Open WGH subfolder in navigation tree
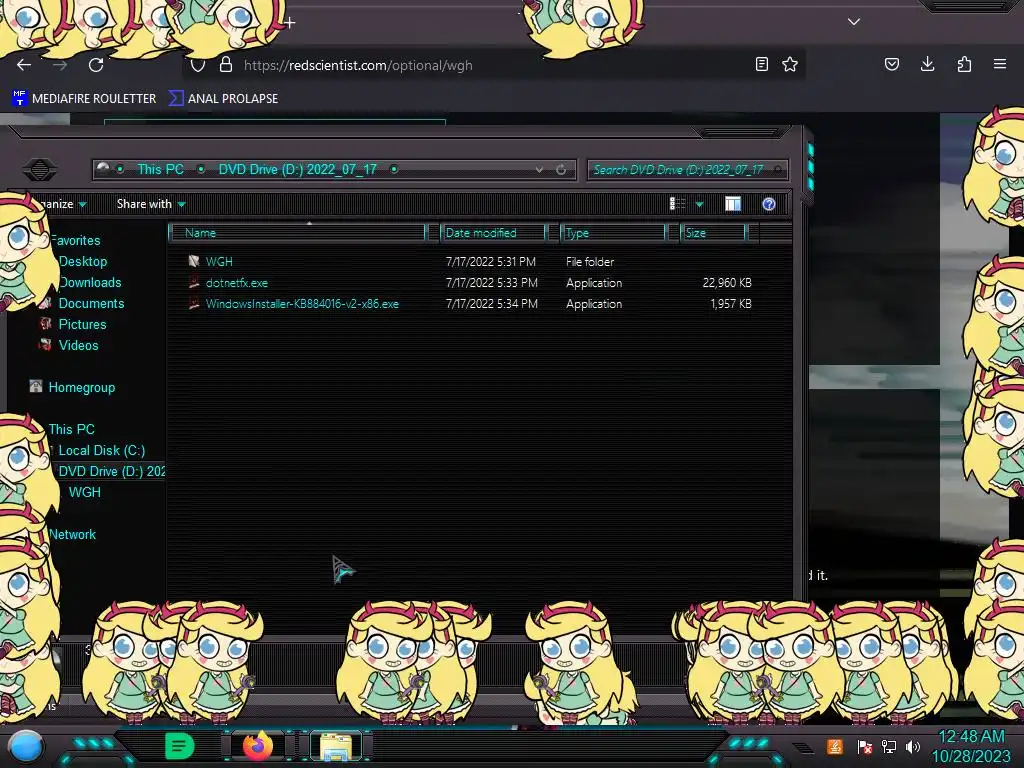Viewport: 1024px width, 768px height. (x=85, y=492)
